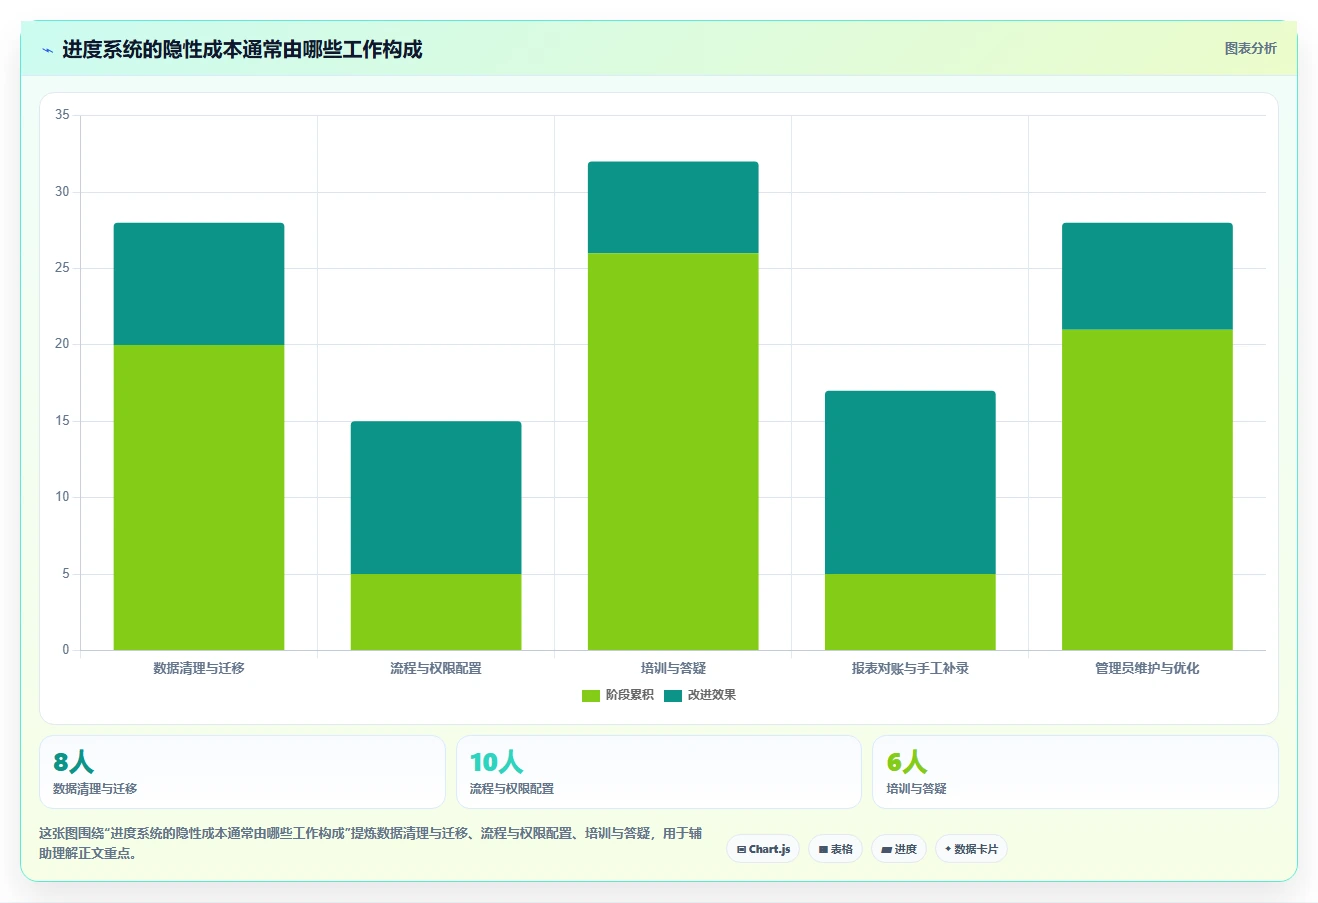1318x903 pixels.
Task: Toggle the 改进效果 legend item
Action: (x=700, y=695)
